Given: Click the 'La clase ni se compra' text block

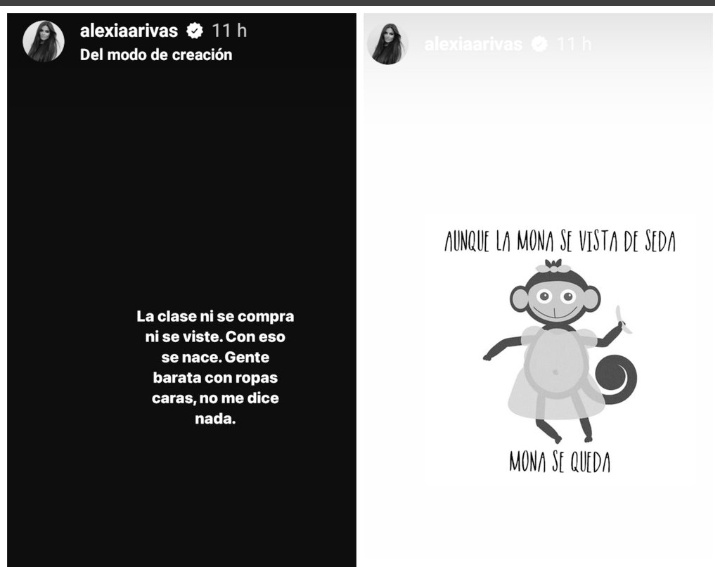Looking at the screenshot, I should pos(215,367).
